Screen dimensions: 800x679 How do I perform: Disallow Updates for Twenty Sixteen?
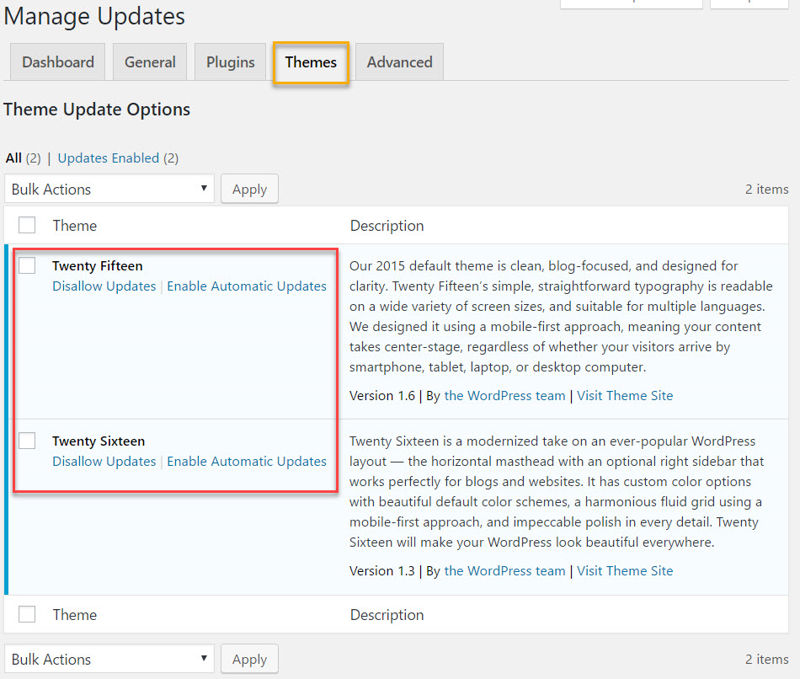(x=103, y=461)
